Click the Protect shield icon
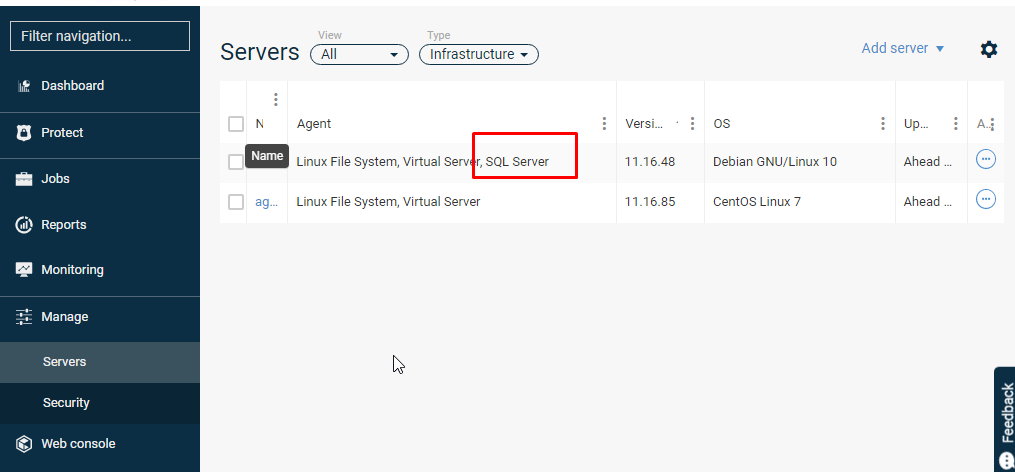Image resolution: width=1015 pixels, height=472 pixels. pyautogui.click(x=24, y=133)
